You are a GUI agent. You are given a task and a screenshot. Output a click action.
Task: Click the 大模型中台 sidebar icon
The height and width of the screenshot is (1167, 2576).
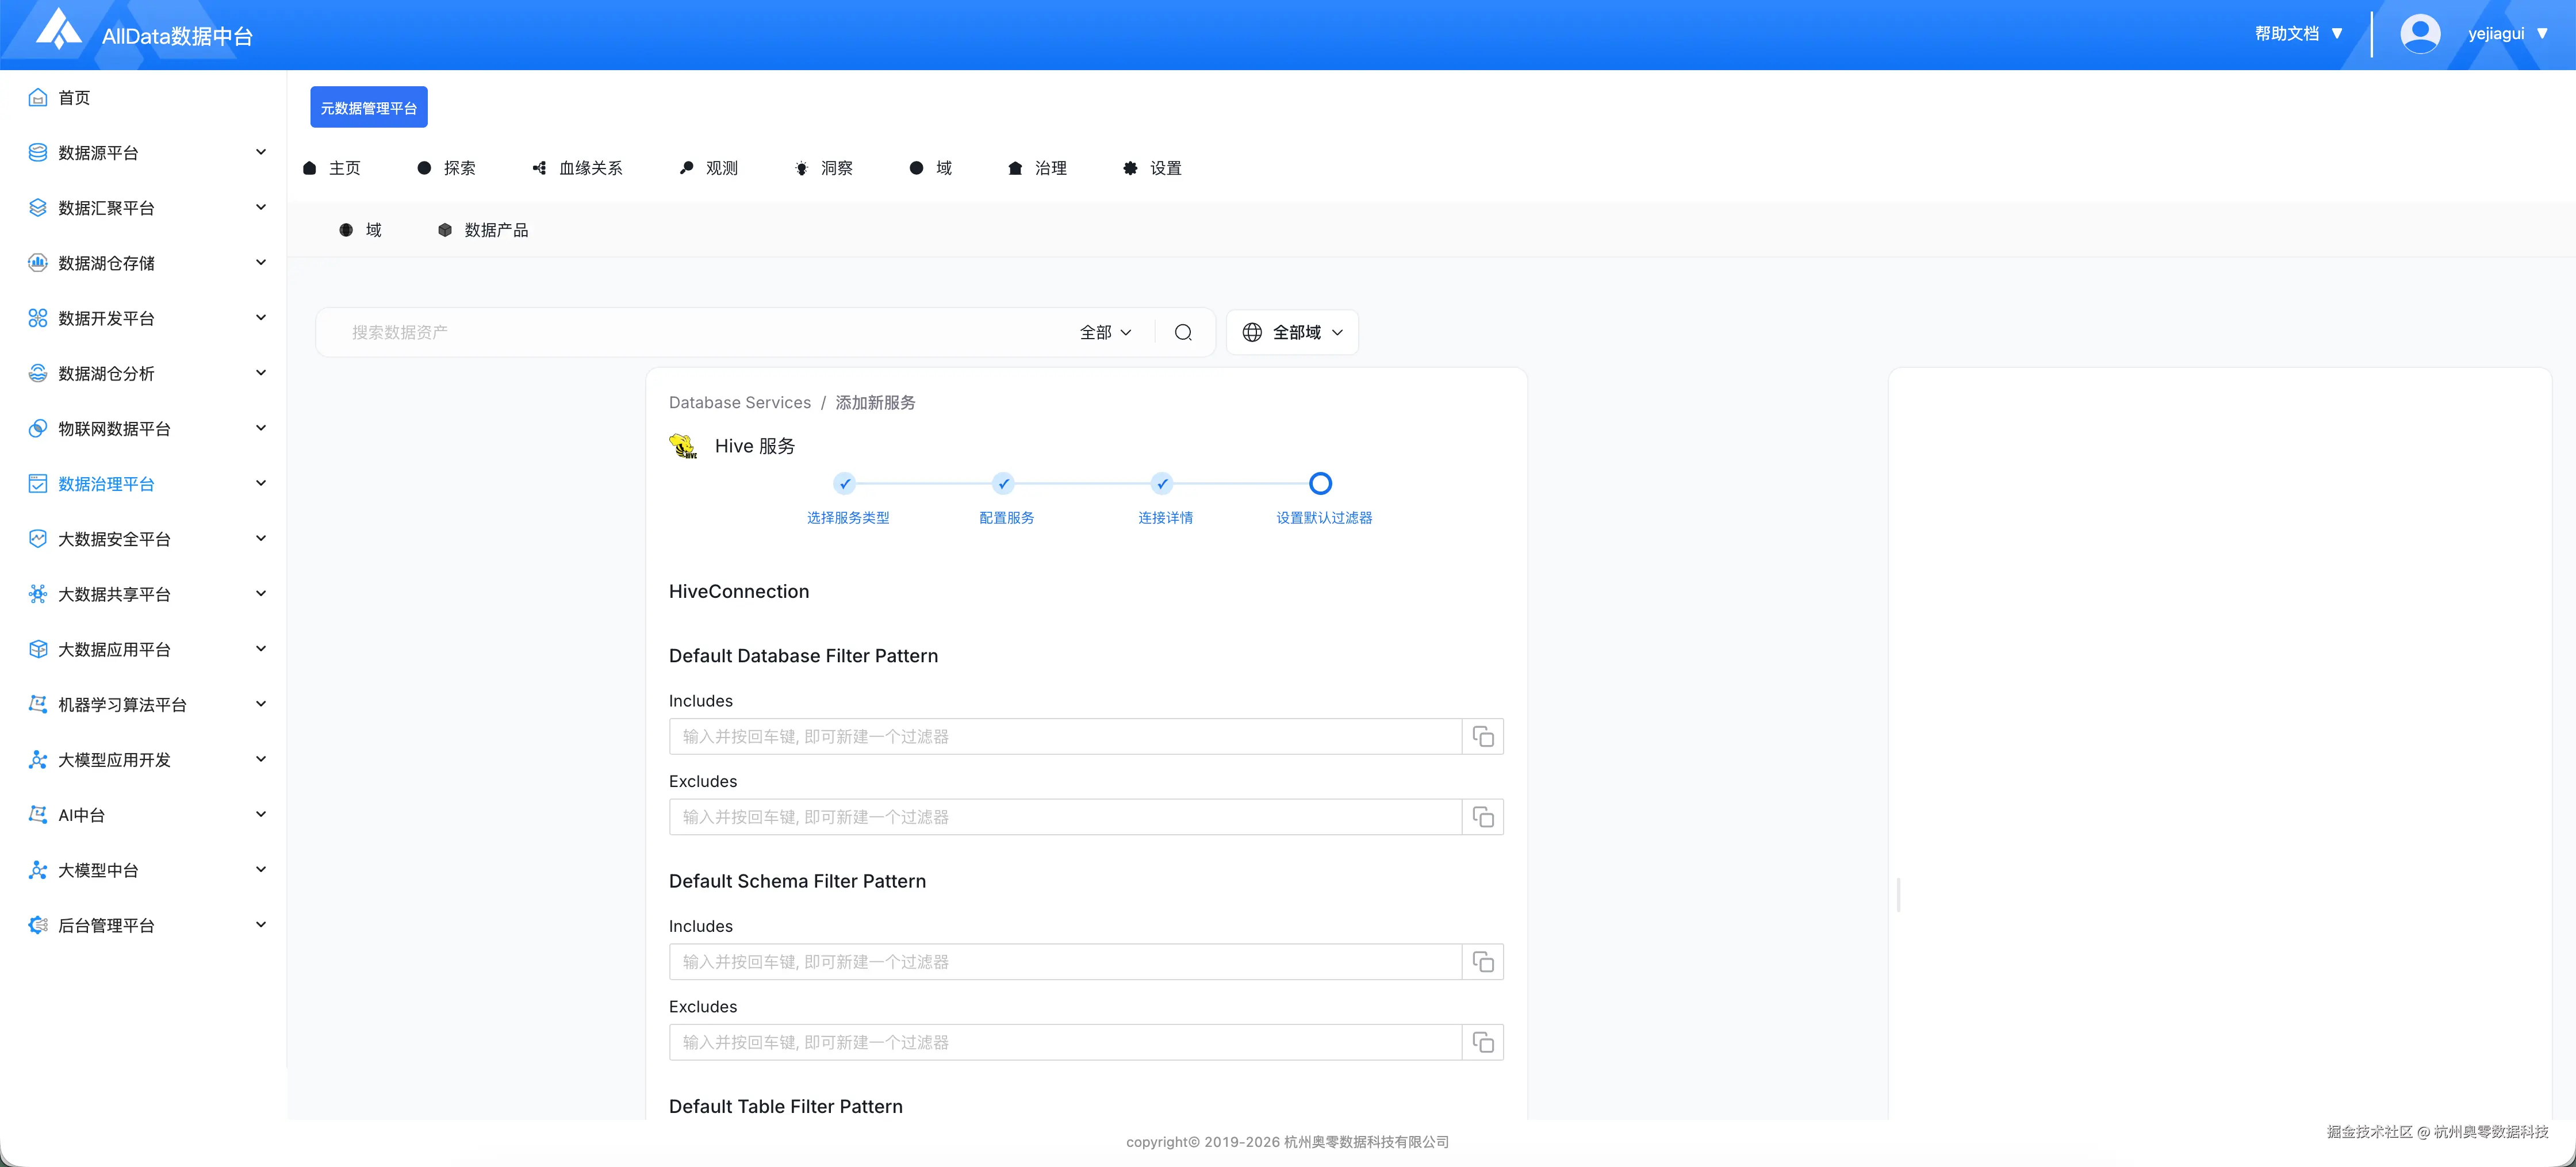pos(38,870)
